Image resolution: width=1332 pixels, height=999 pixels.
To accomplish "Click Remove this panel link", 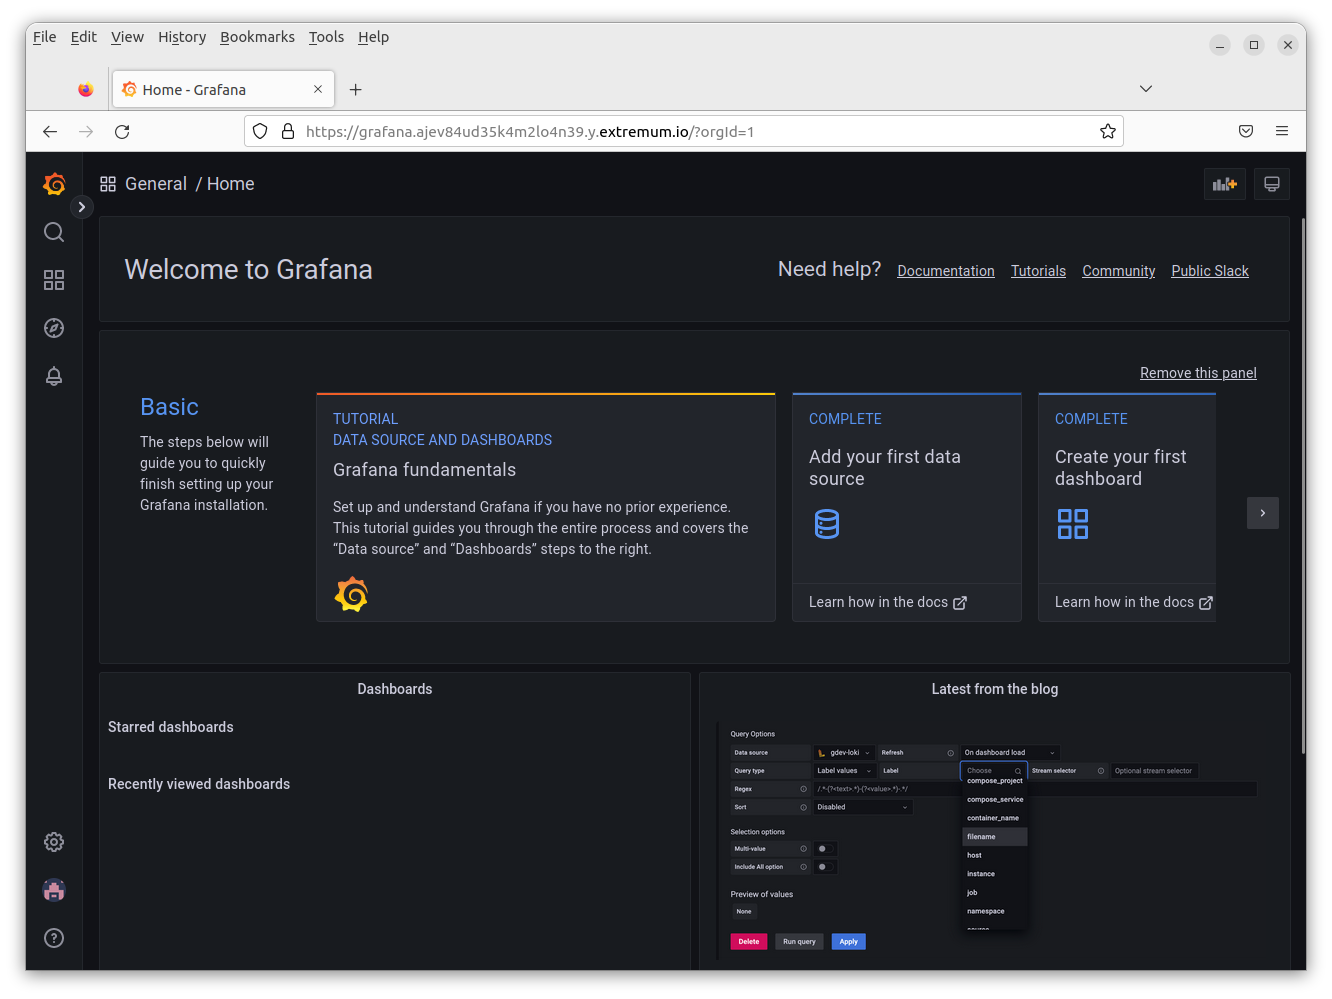I will [x=1198, y=373].
